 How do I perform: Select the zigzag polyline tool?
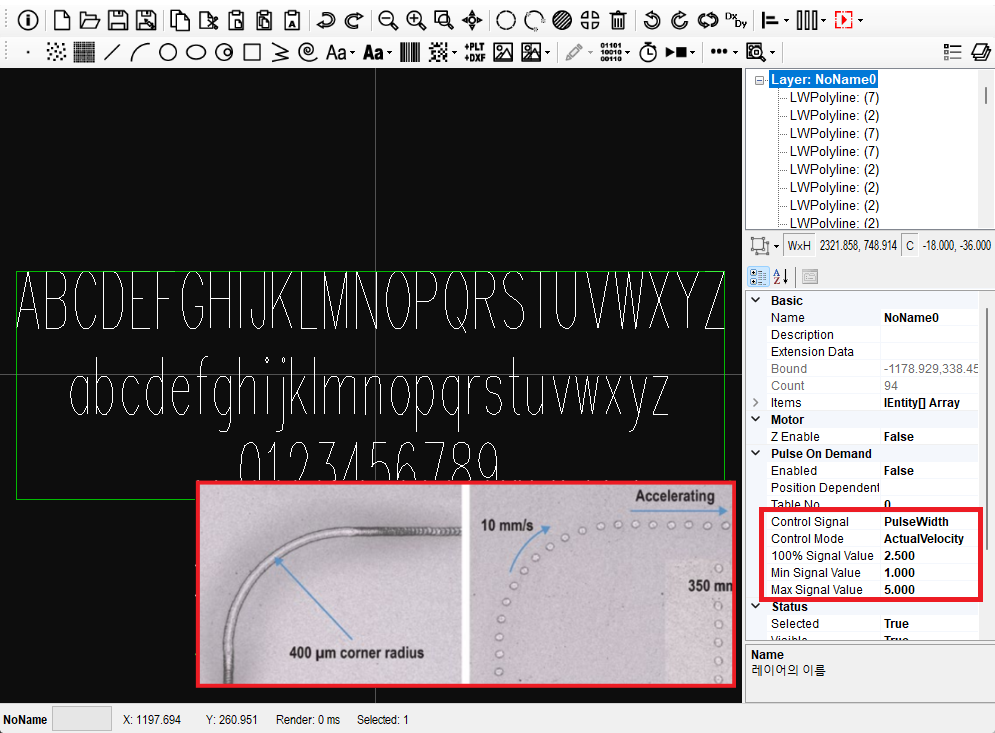(x=280, y=52)
